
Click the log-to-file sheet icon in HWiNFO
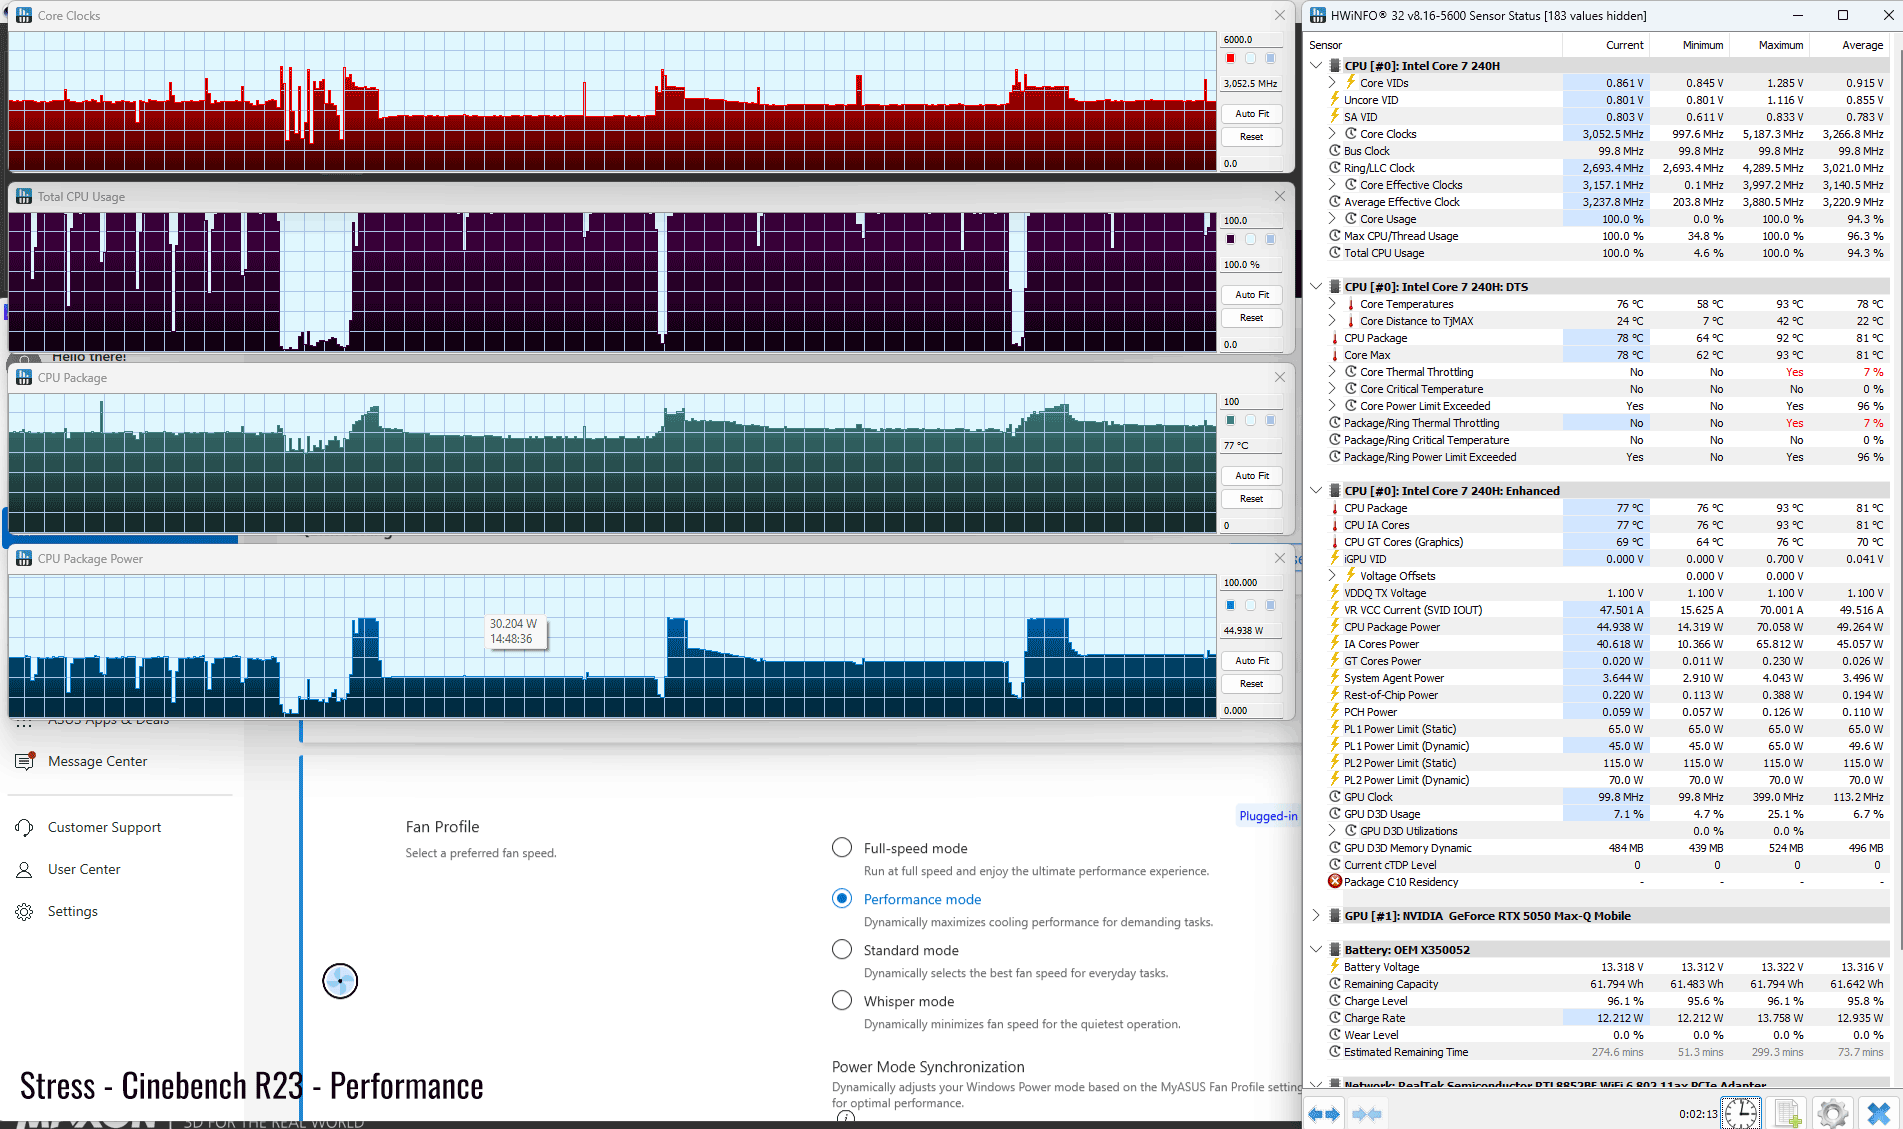[1788, 1113]
